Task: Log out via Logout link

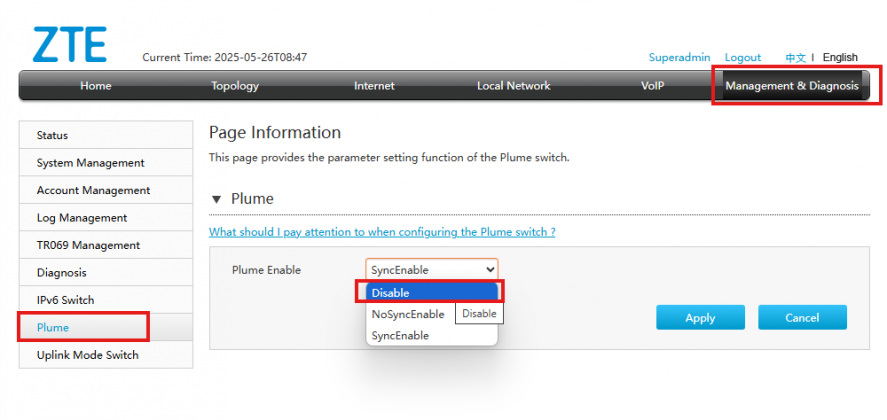Action: click(x=743, y=57)
